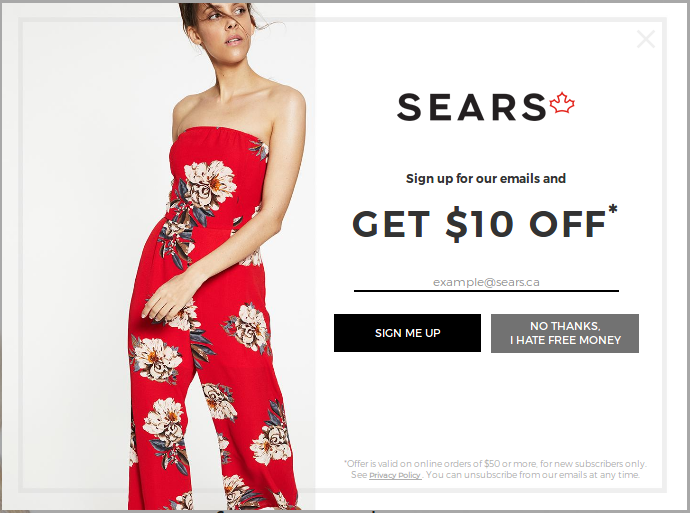Viewport: 690px width, 513px height.
Task: Focus the example@sears.ca email field
Action: [486, 282]
